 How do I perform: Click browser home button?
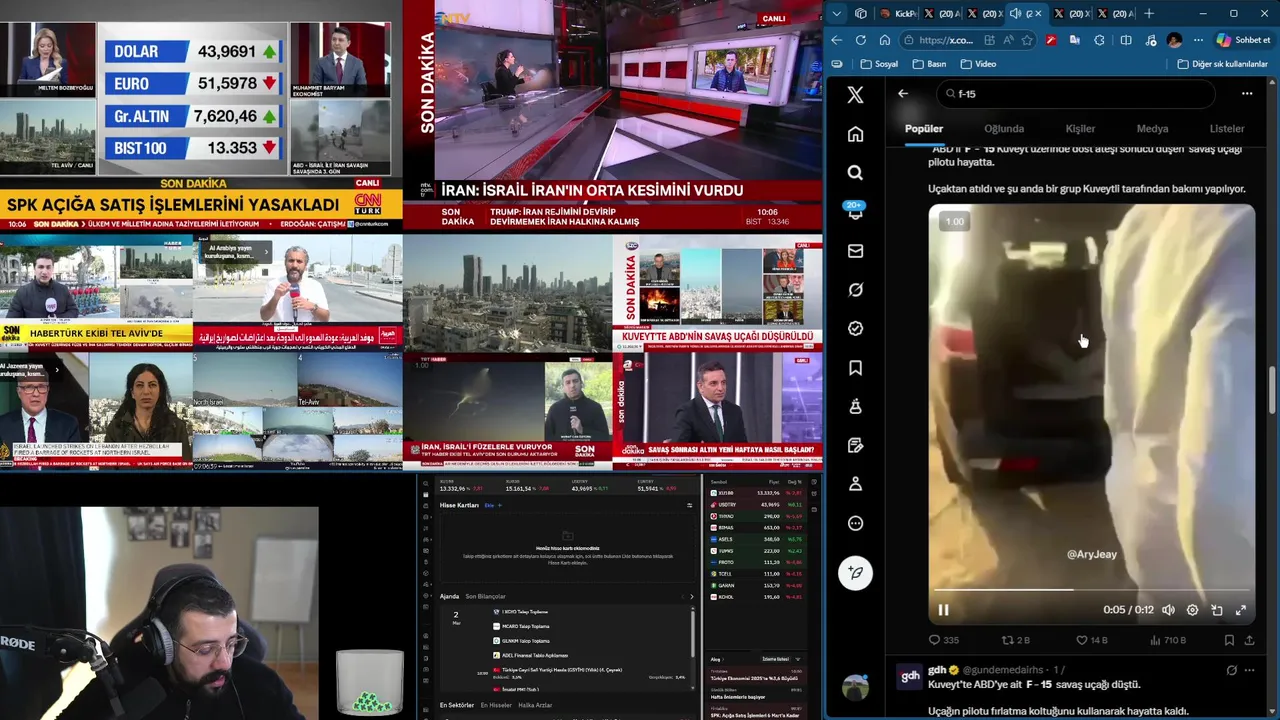pyautogui.click(x=884, y=40)
